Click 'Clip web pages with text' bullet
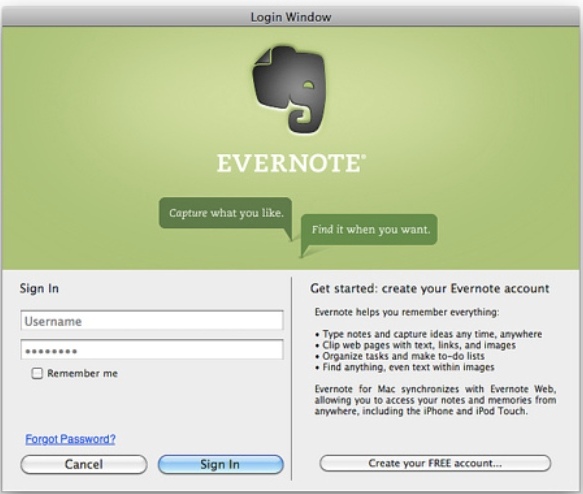The width and height of the screenshot is (583, 494). pyautogui.click(x=415, y=345)
